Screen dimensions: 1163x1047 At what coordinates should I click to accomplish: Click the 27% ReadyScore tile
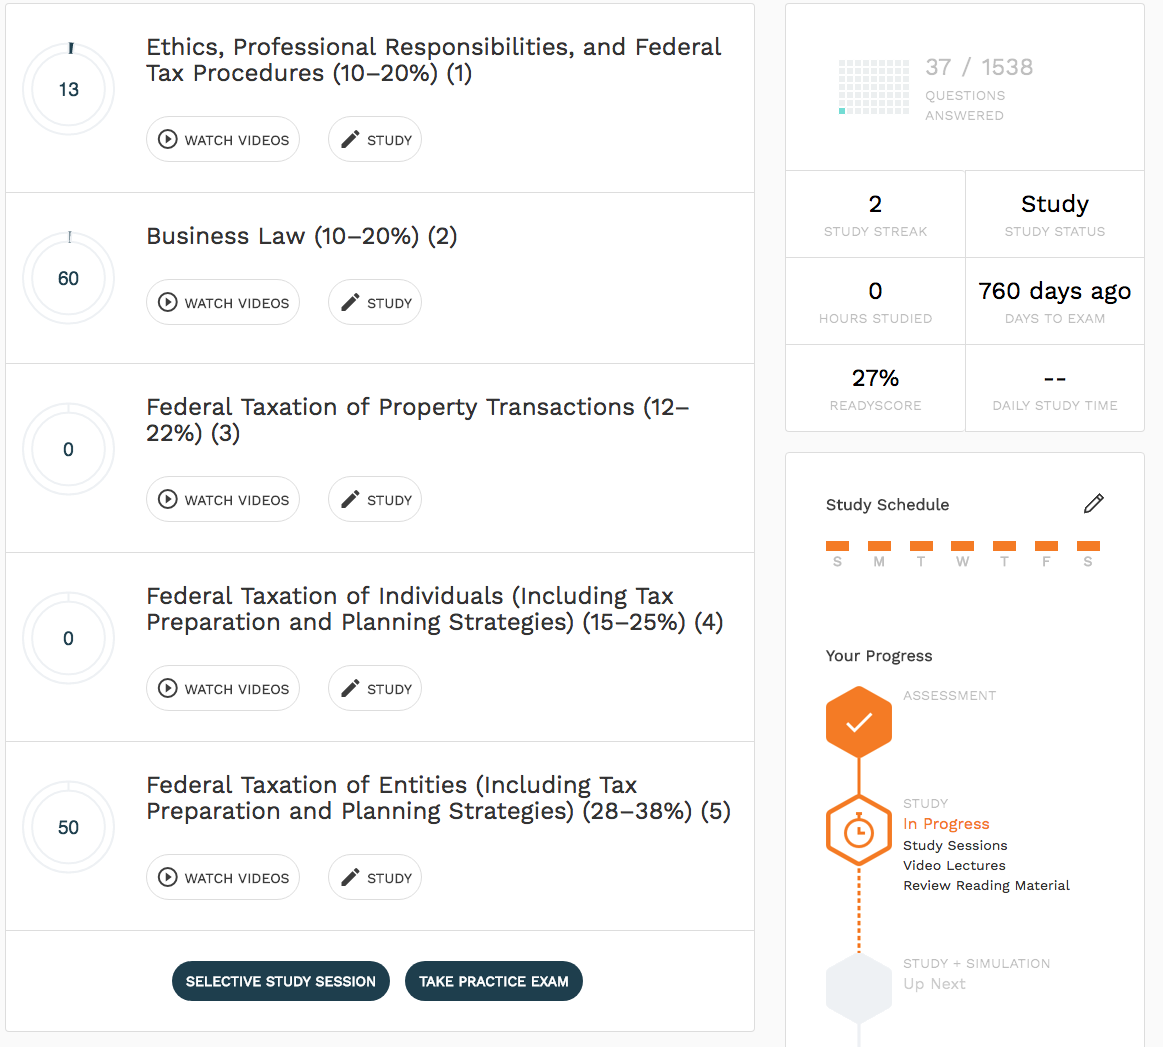pyautogui.click(x=875, y=388)
